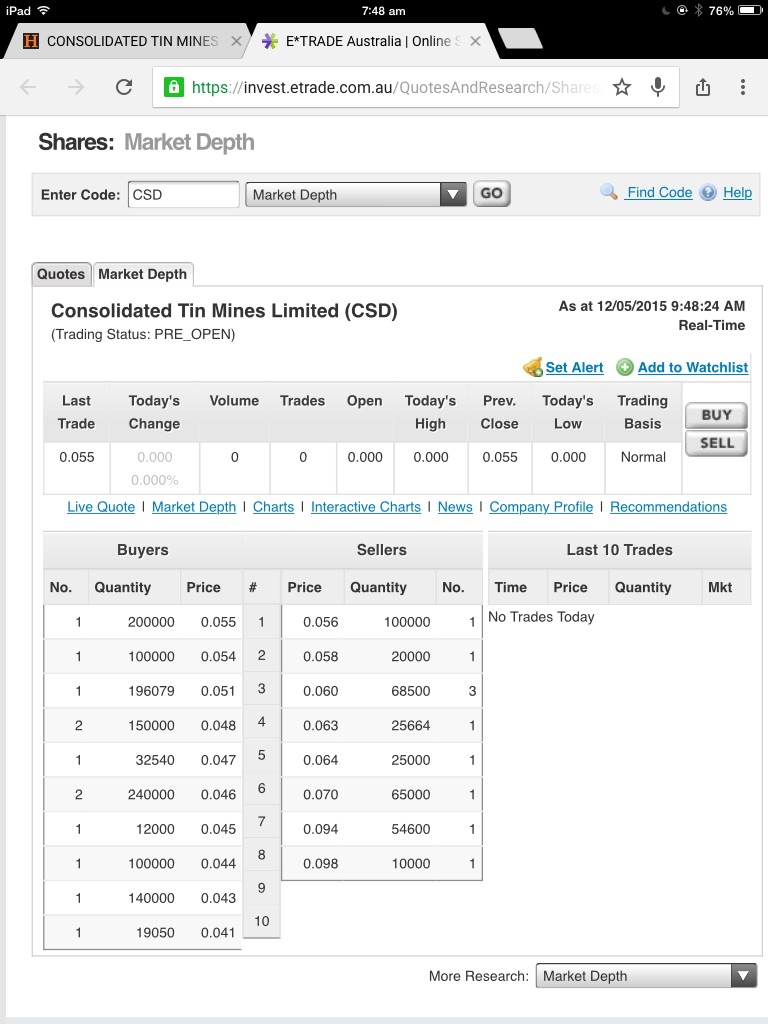Click Last 10 Trades header

(x=619, y=550)
